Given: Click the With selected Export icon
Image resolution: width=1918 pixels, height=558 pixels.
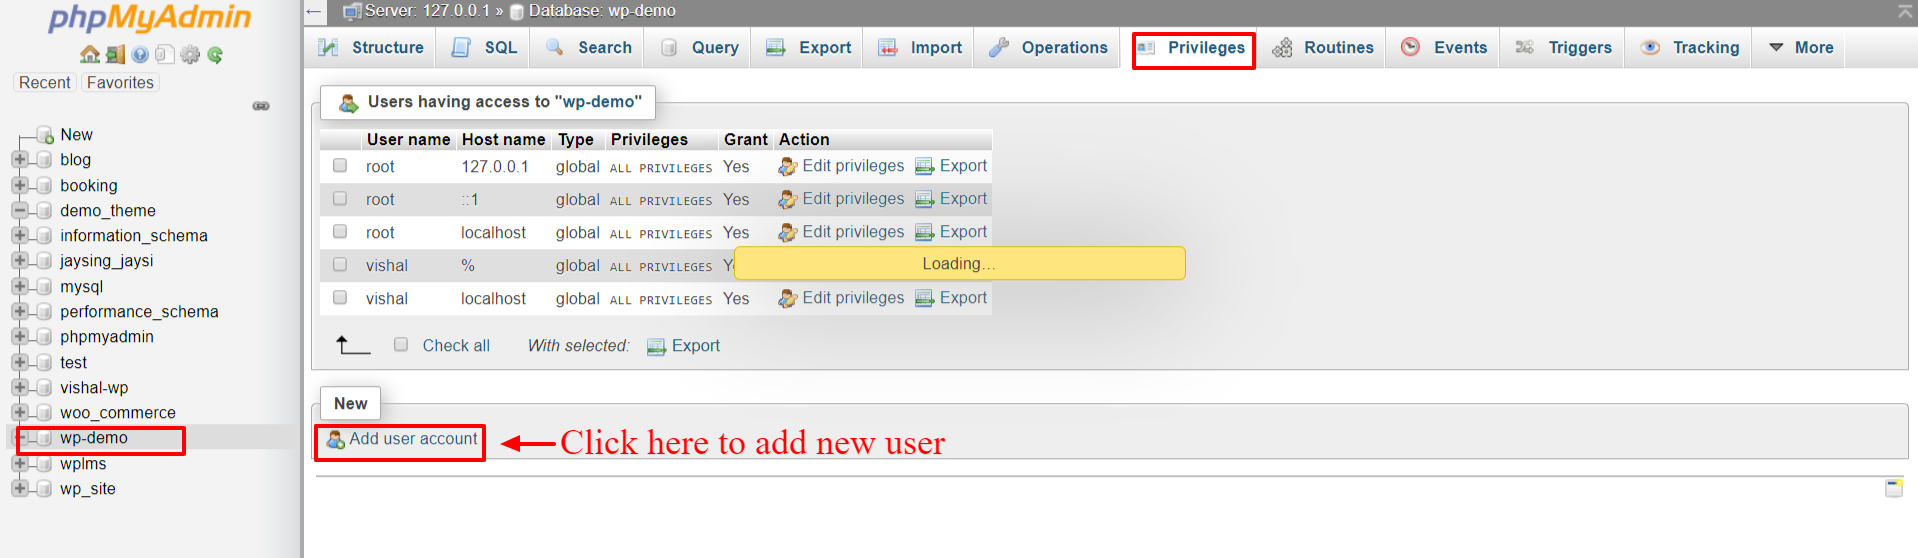Looking at the screenshot, I should pyautogui.click(x=657, y=347).
